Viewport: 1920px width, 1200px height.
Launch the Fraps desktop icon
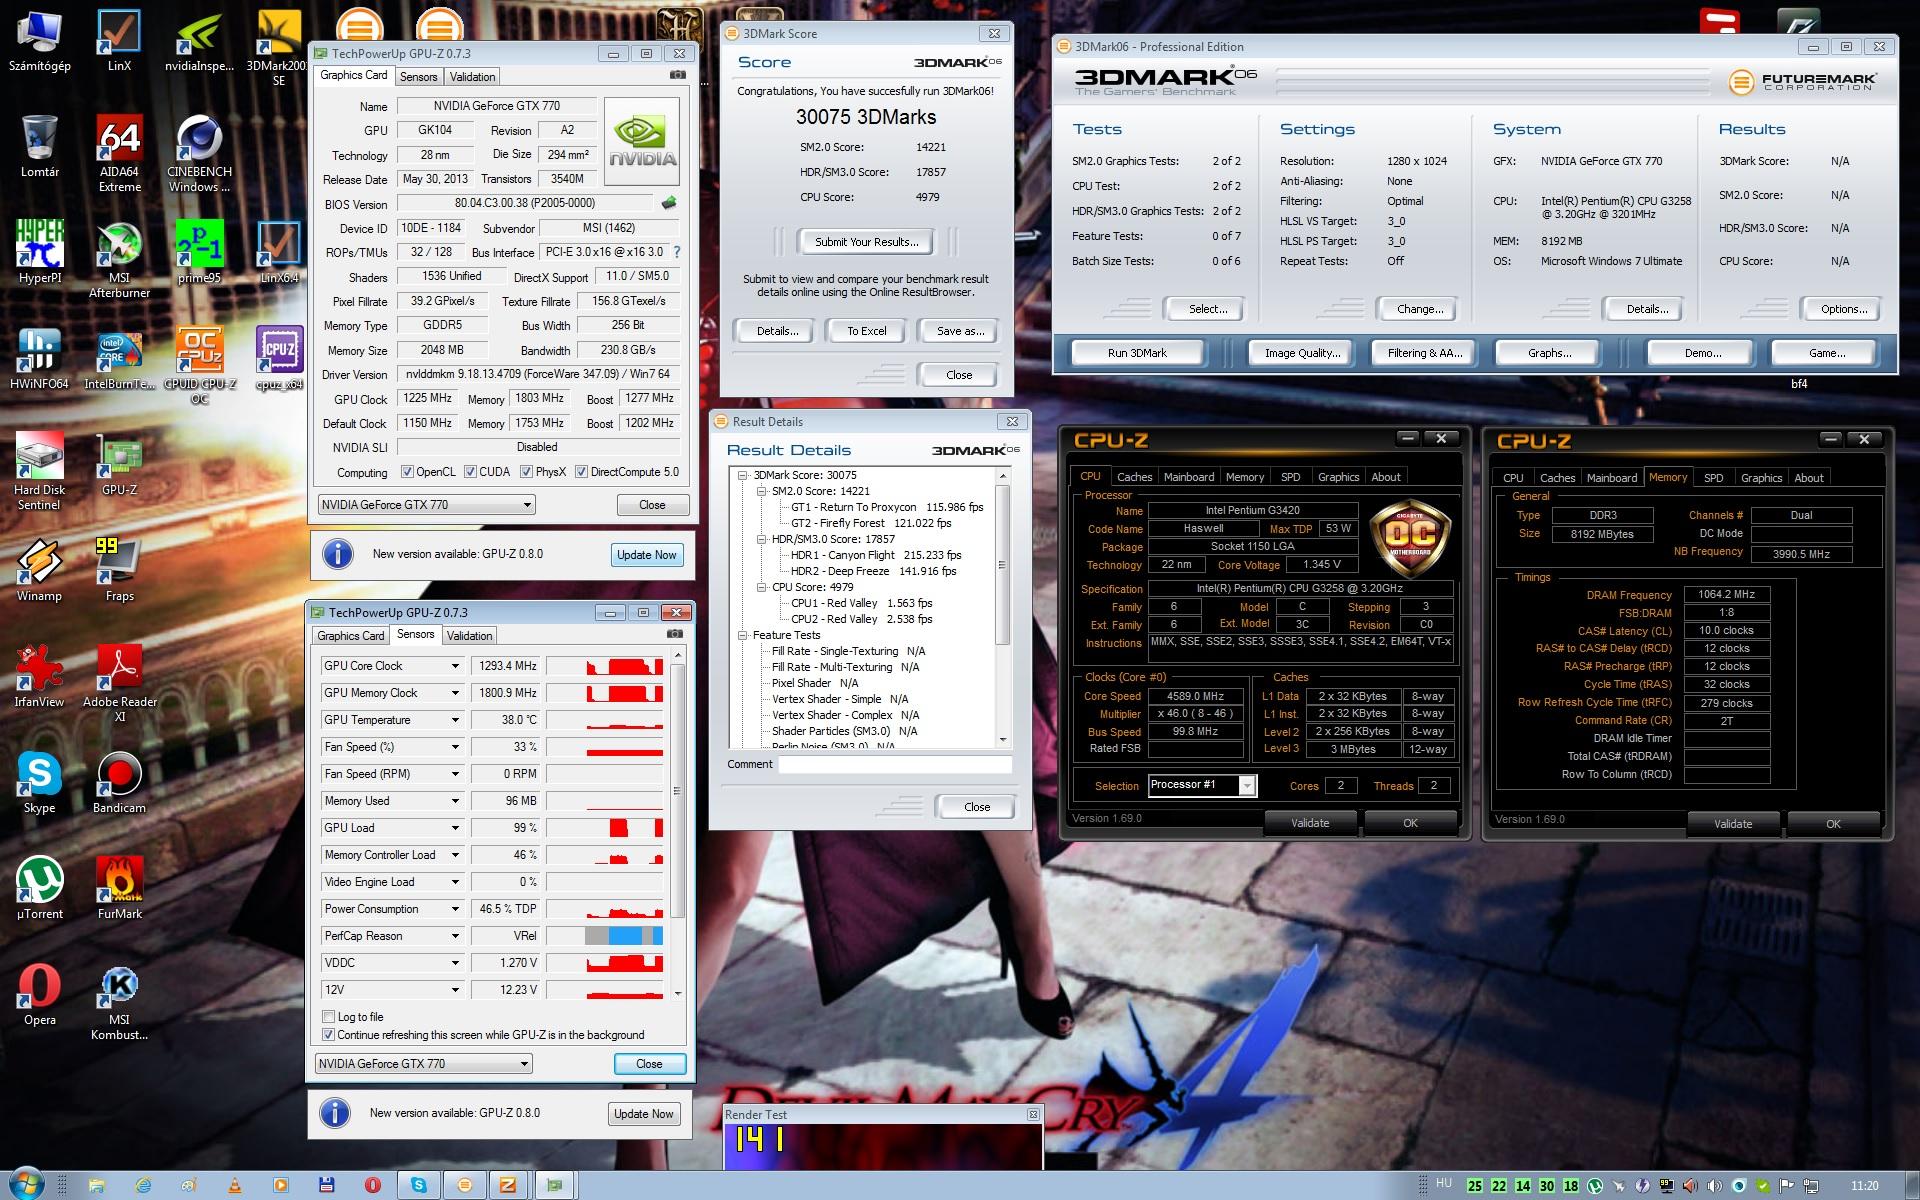(119, 570)
